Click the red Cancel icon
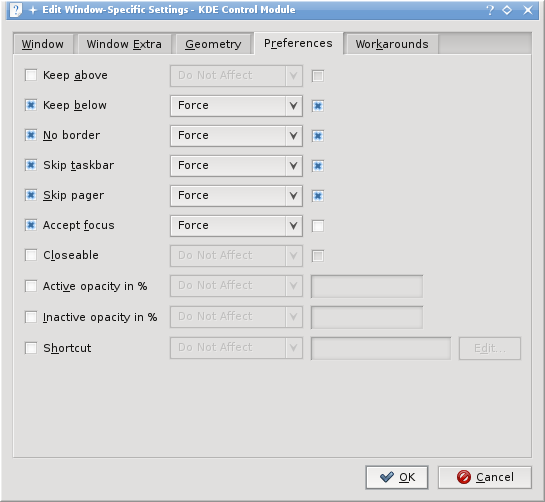 click(x=463, y=477)
